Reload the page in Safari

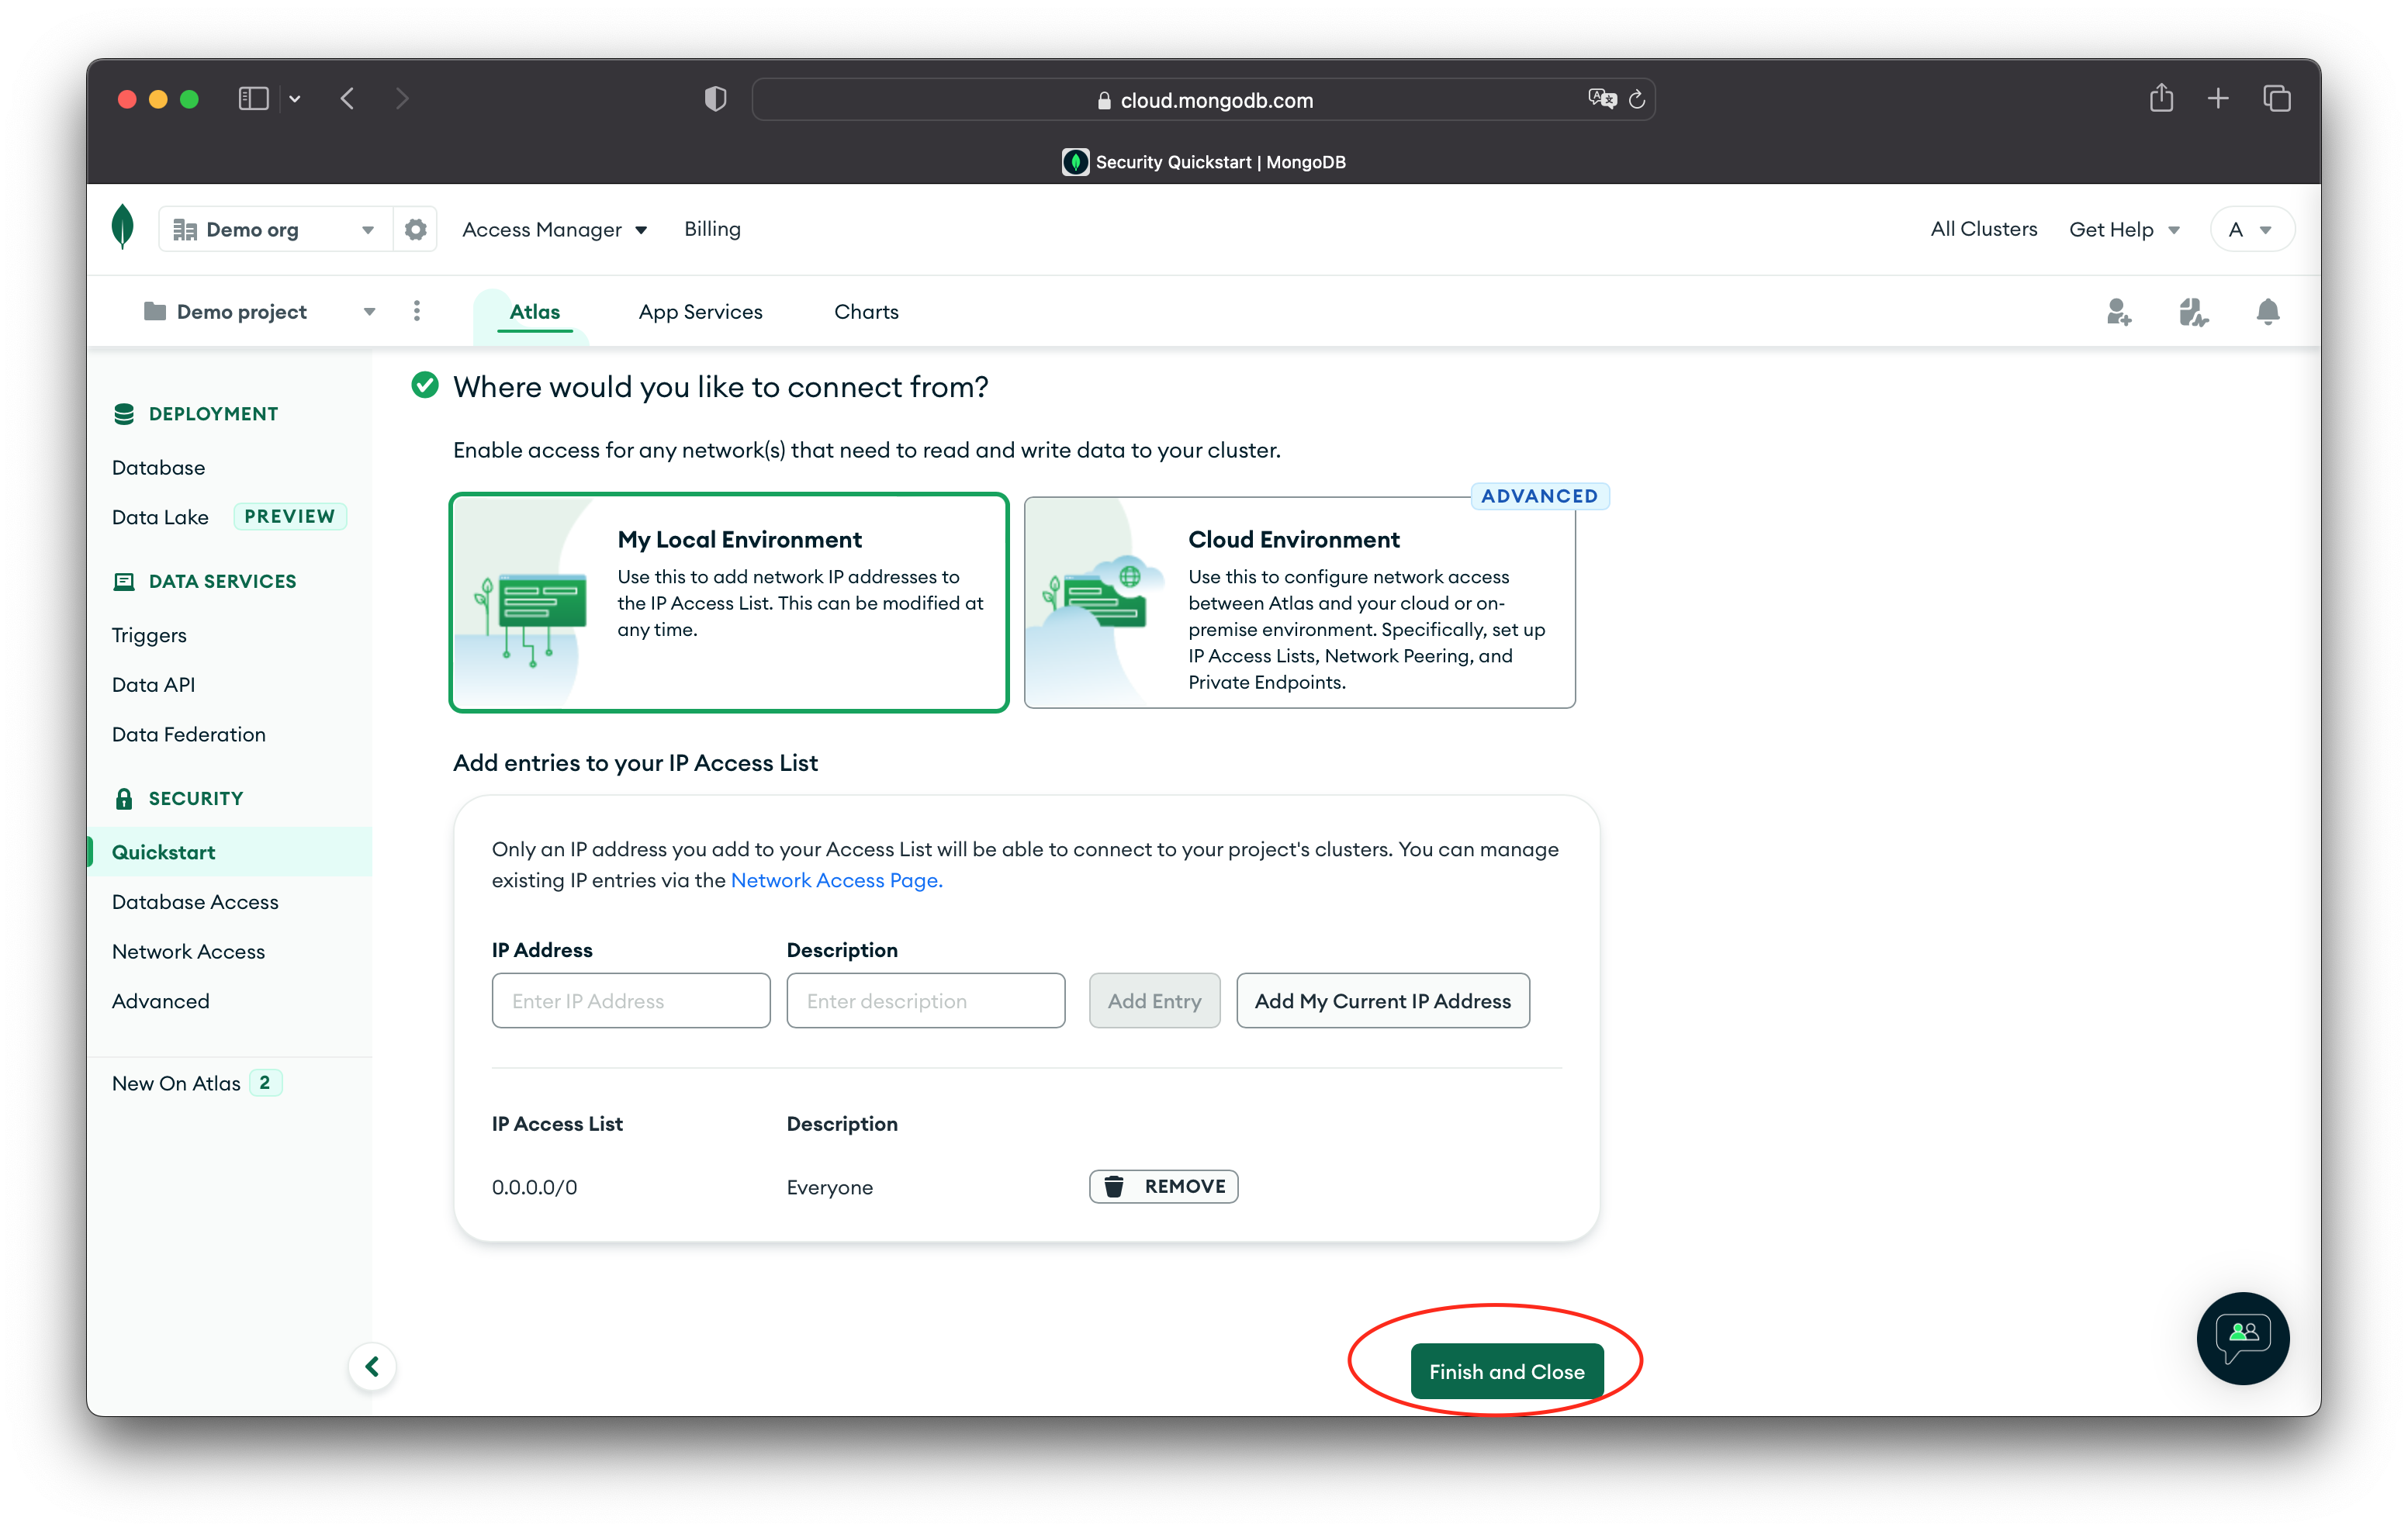click(x=1637, y=100)
